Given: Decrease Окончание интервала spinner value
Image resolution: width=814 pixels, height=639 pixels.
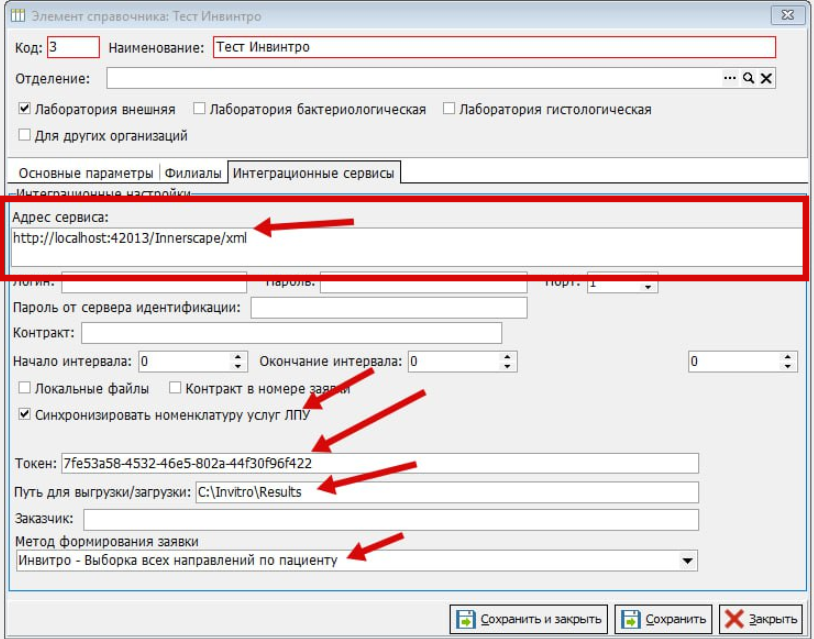Looking at the screenshot, I should (x=507, y=366).
